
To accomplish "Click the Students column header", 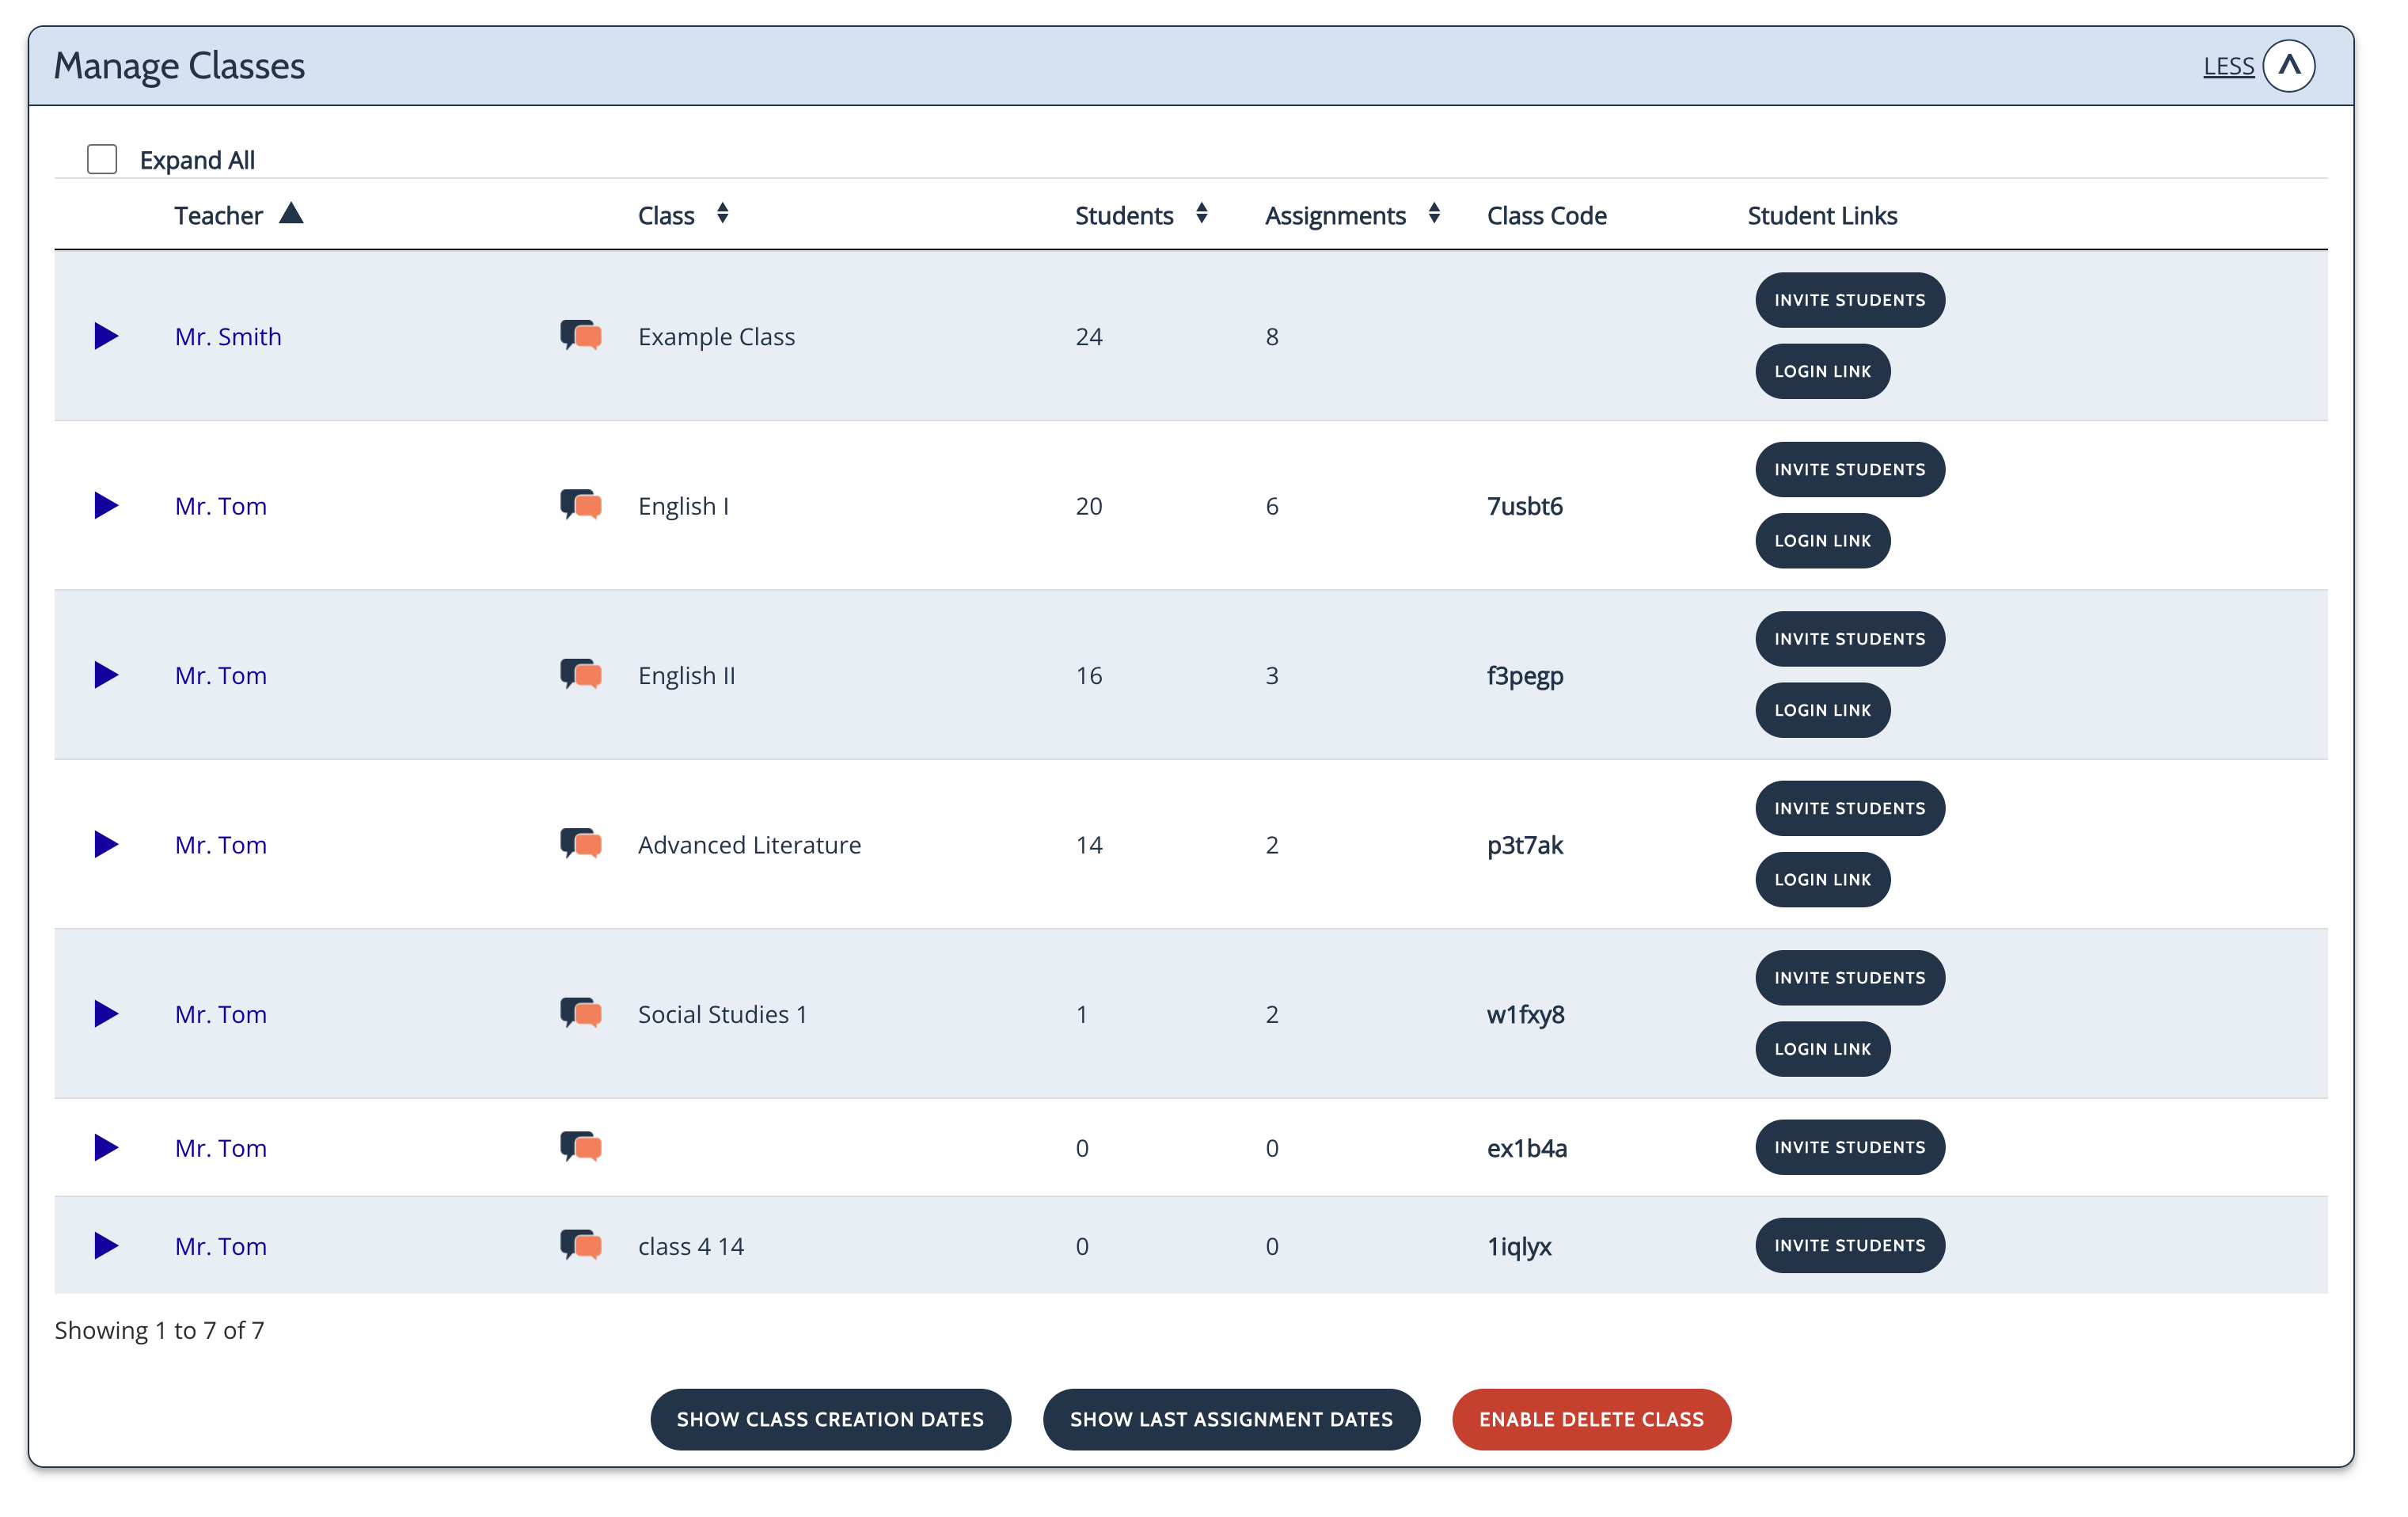I will (x=1124, y=215).
